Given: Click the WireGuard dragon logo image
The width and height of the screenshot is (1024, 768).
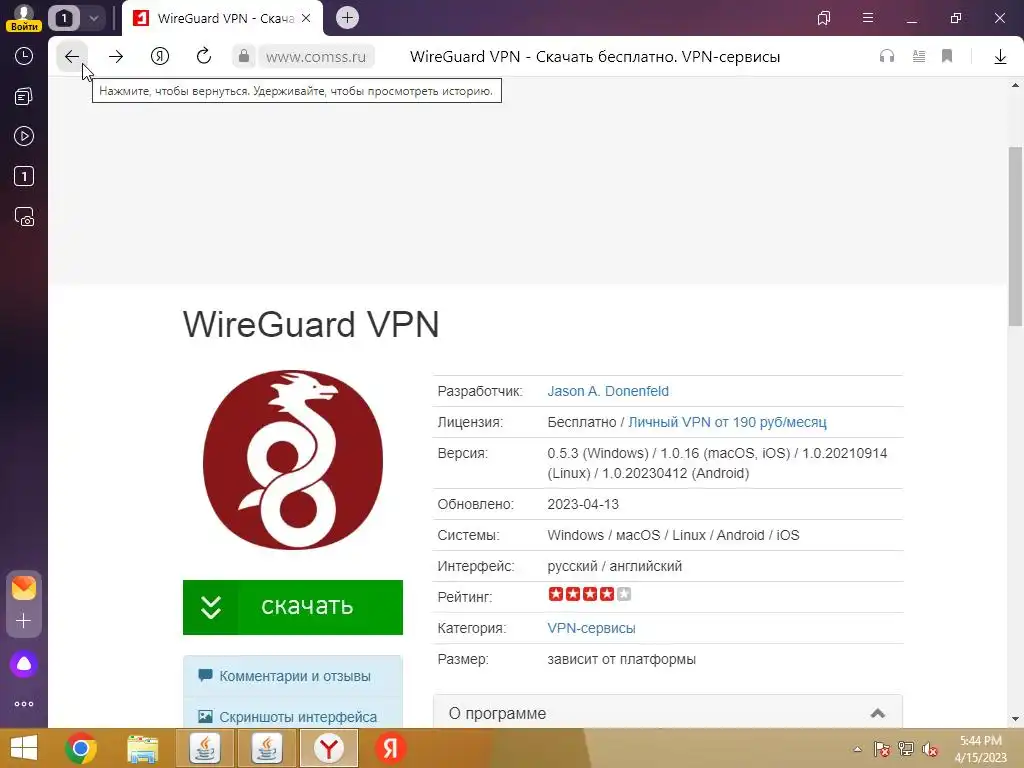Looking at the screenshot, I should (x=293, y=460).
